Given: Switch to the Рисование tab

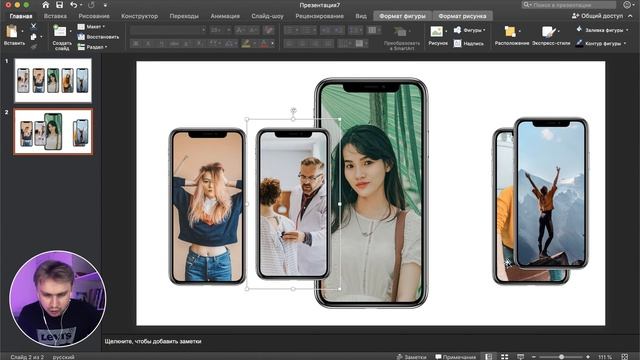Looking at the screenshot, I should [x=94, y=16].
